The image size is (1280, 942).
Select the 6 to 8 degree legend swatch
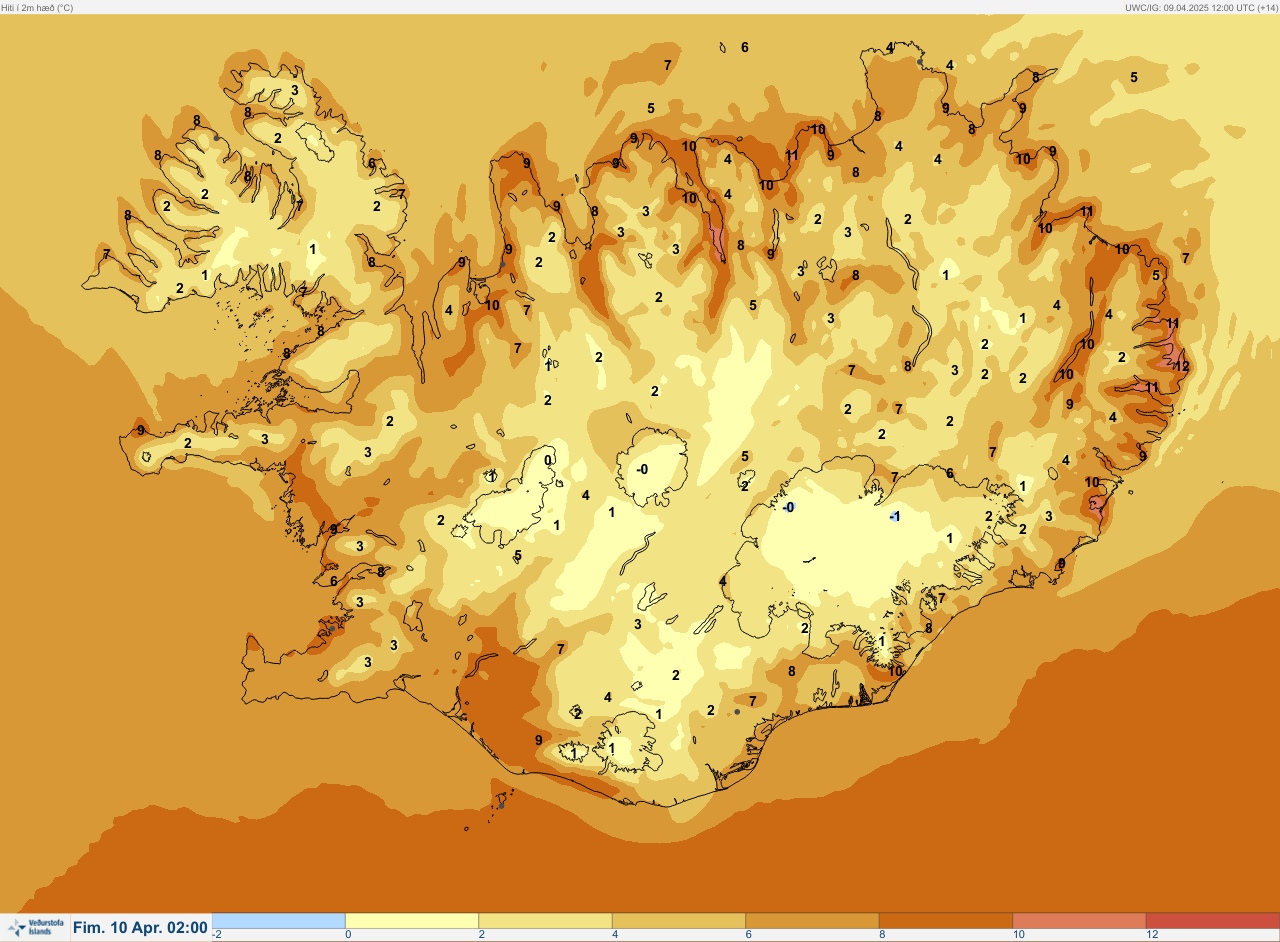click(x=812, y=920)
